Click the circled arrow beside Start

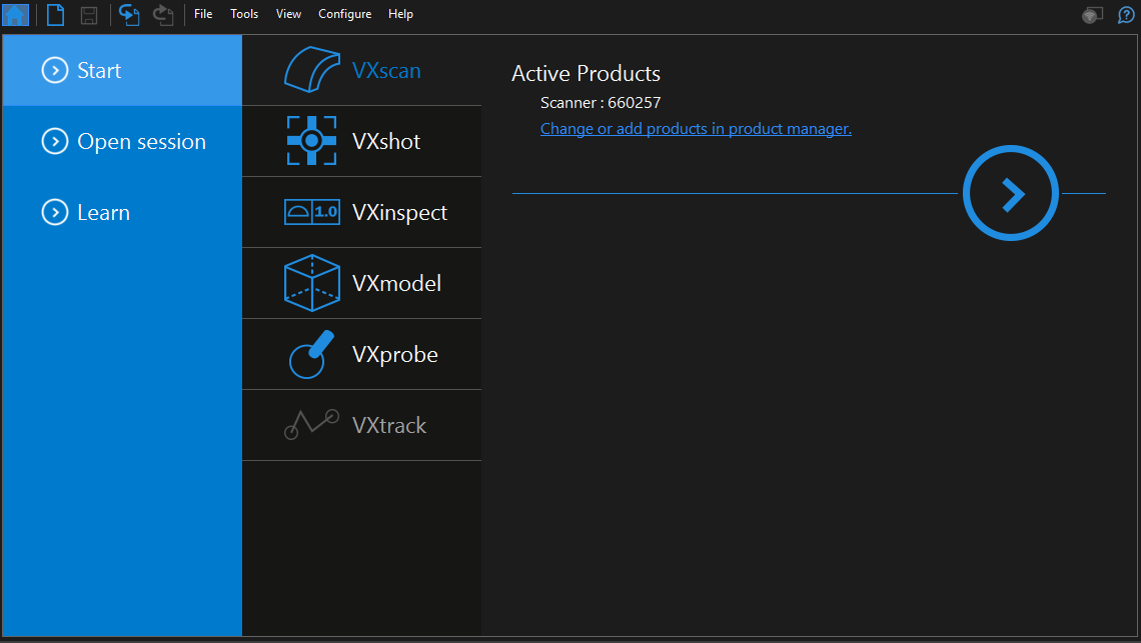(55, 71)
